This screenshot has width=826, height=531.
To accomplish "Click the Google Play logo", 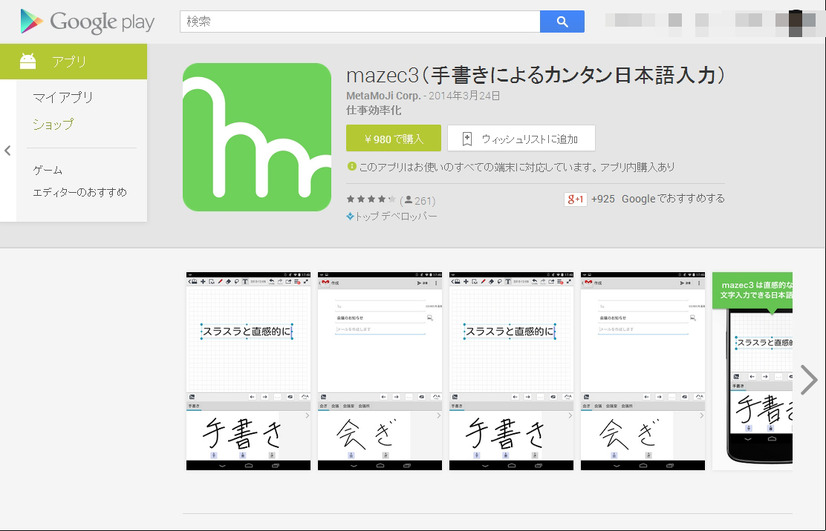I will (x=87, y=22).
